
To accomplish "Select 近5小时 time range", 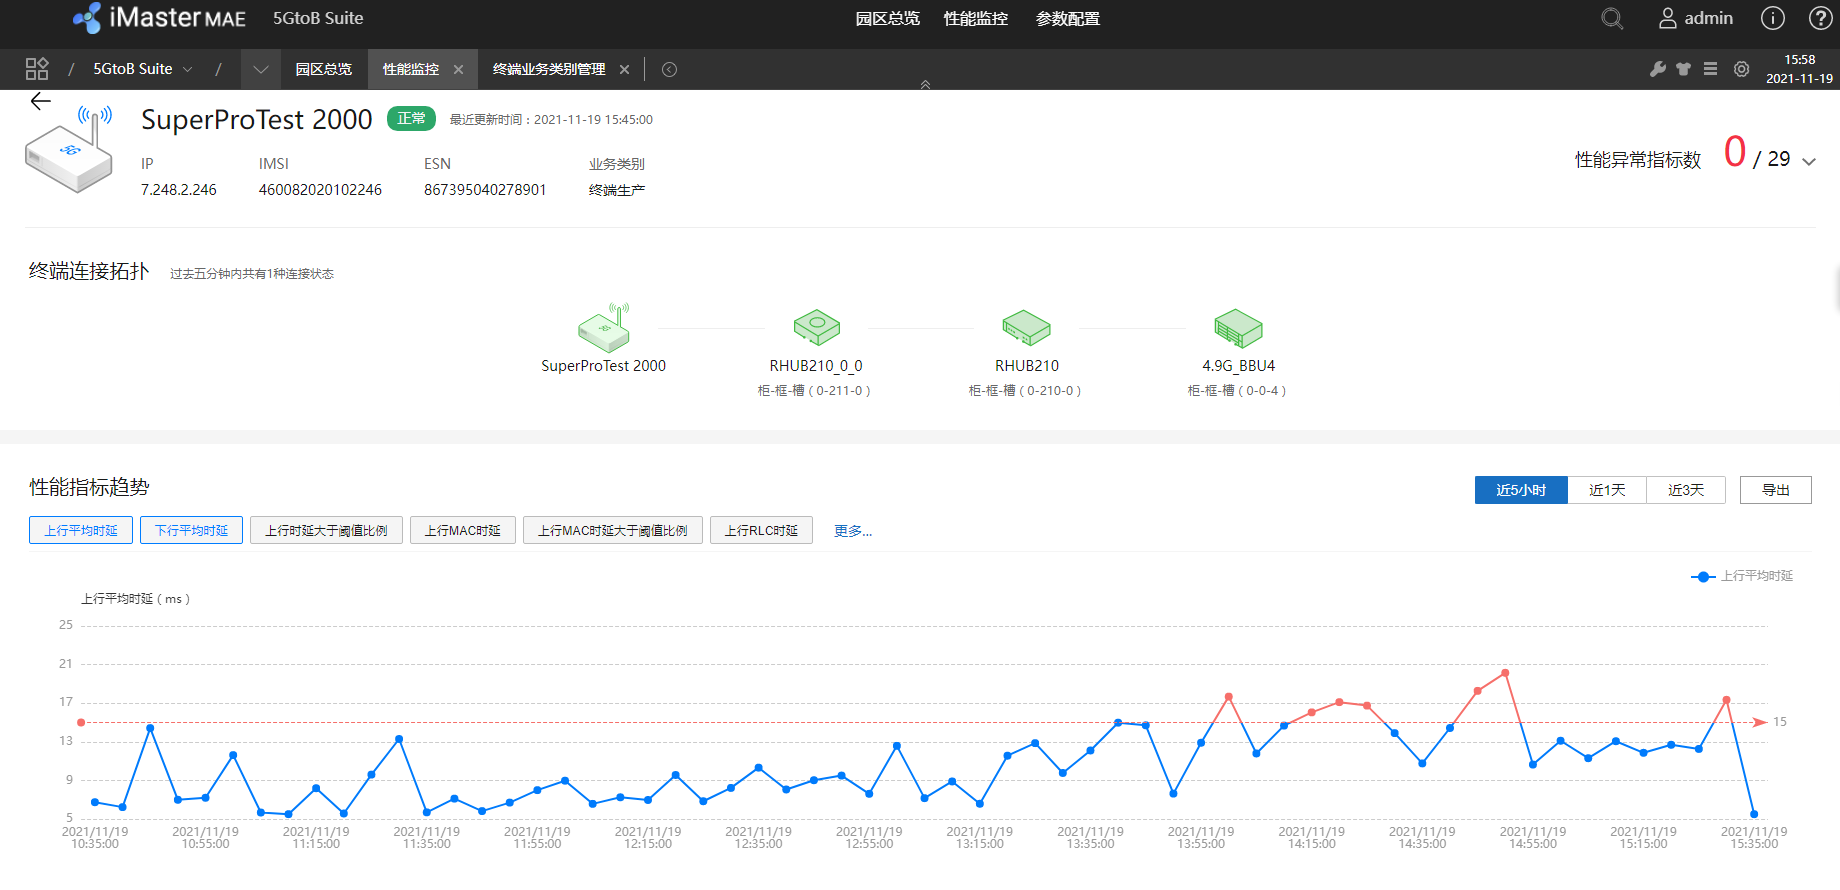I will tap(1521, 490).
